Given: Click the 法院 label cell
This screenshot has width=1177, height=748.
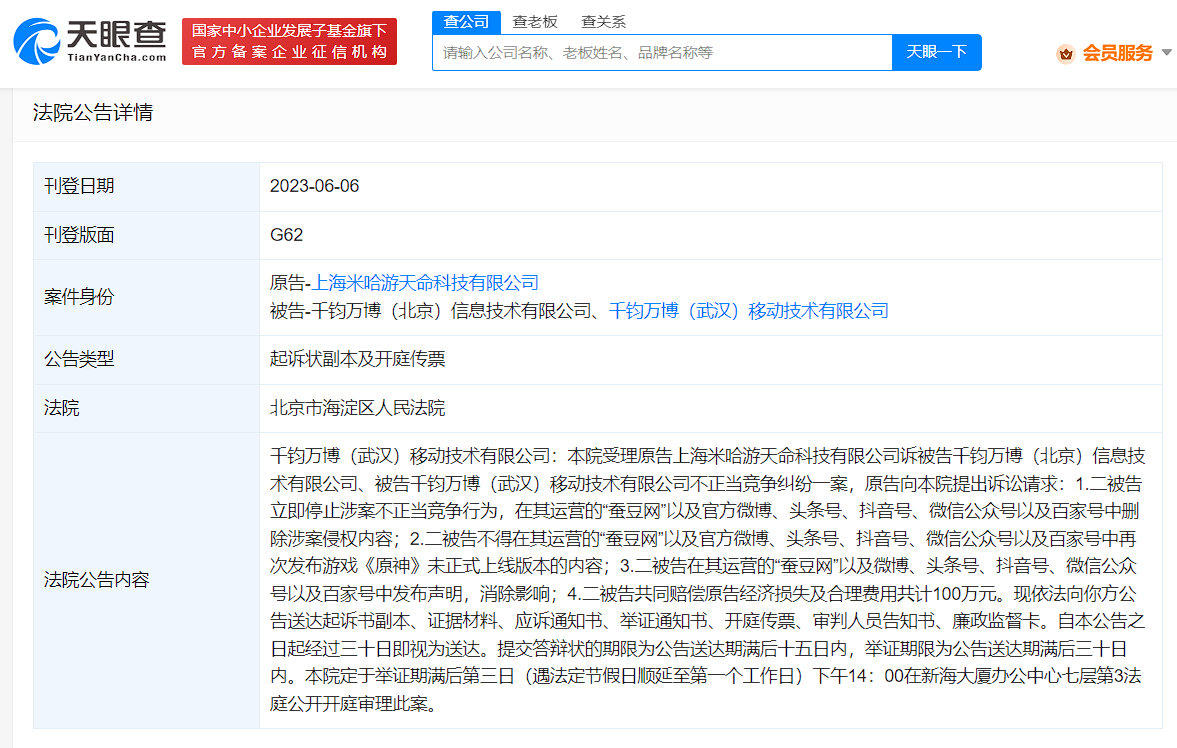Looking at the screenshot, I should [x=146, y=408].
